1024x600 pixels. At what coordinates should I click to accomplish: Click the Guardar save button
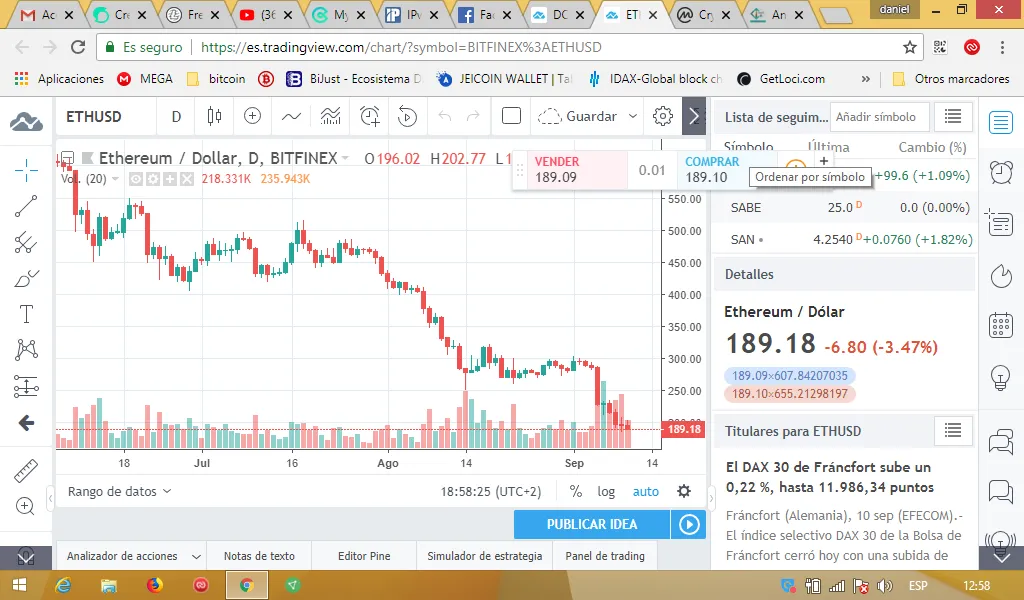[x=577, y=116]
